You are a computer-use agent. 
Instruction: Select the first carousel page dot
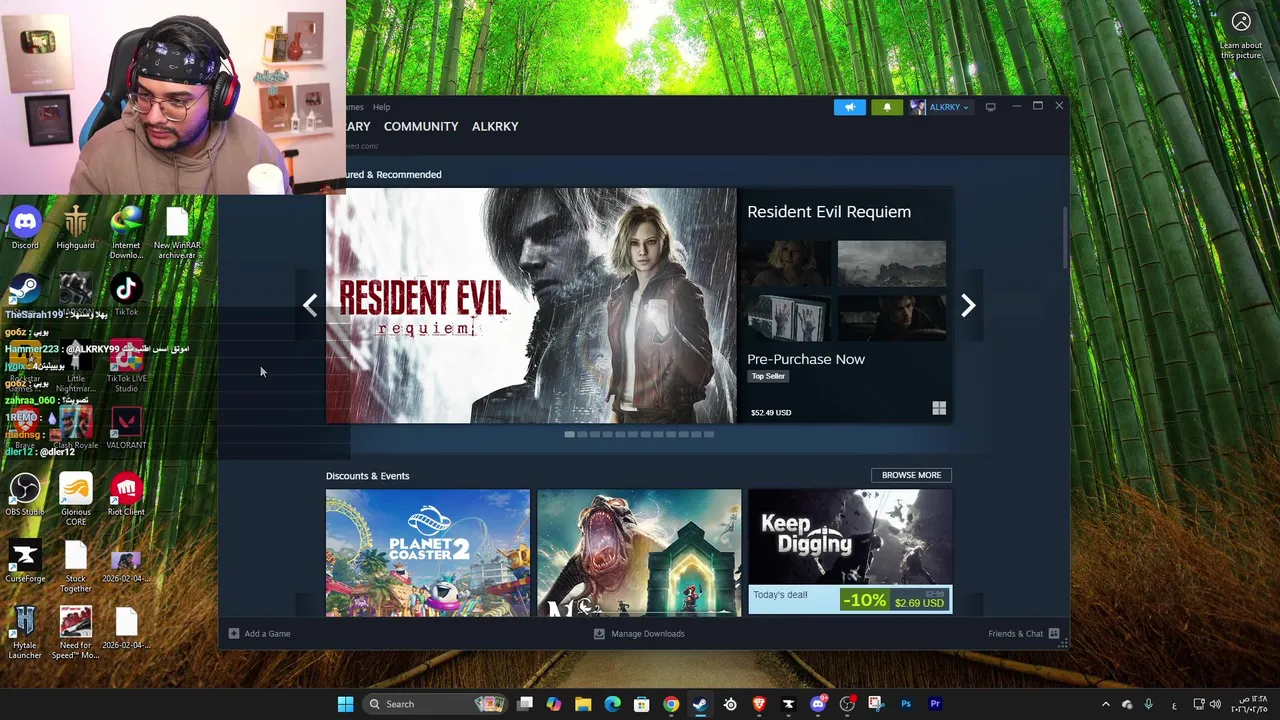point(569,434)
